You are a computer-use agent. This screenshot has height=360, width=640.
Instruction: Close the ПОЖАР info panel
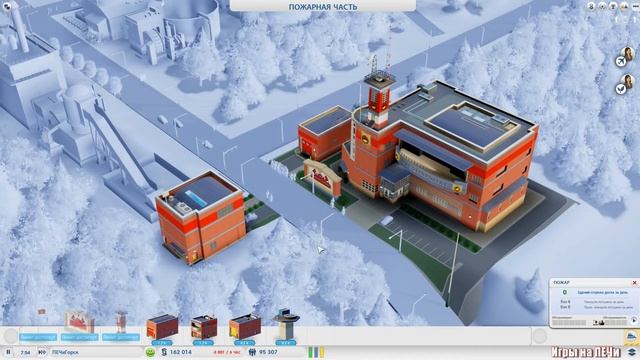pyautogui.click(x=634, y=282)
